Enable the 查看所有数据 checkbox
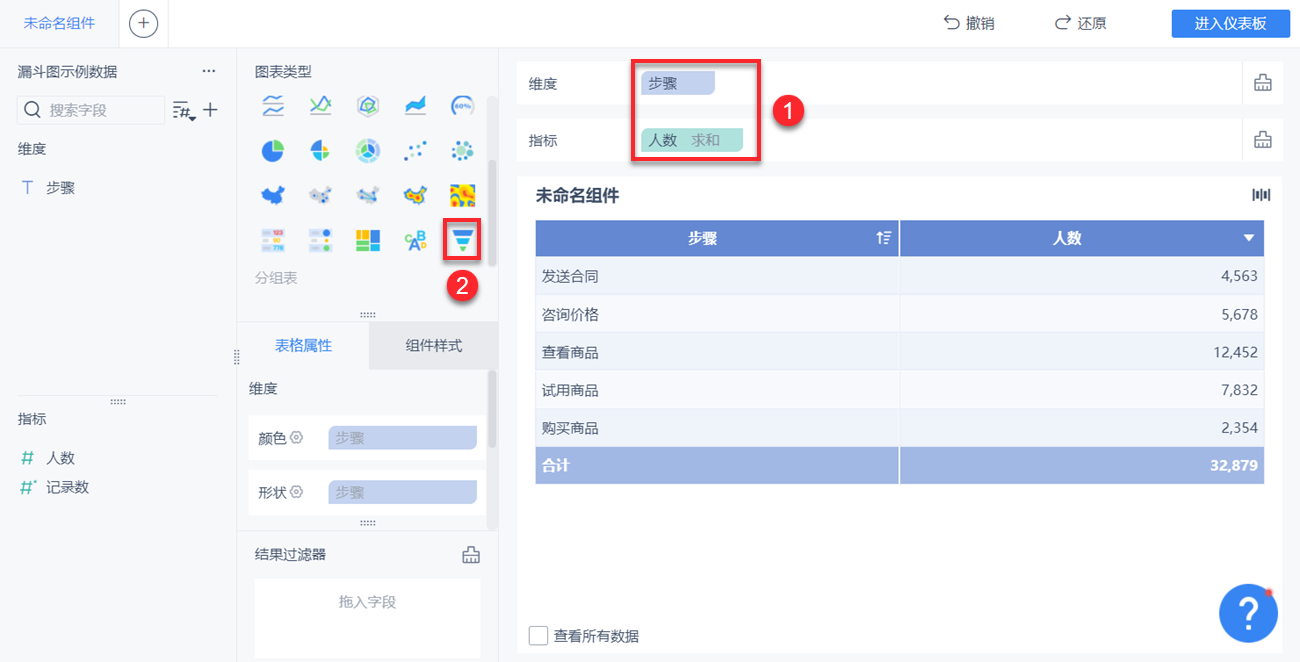1300x662 pixels. tap(538, 636)
